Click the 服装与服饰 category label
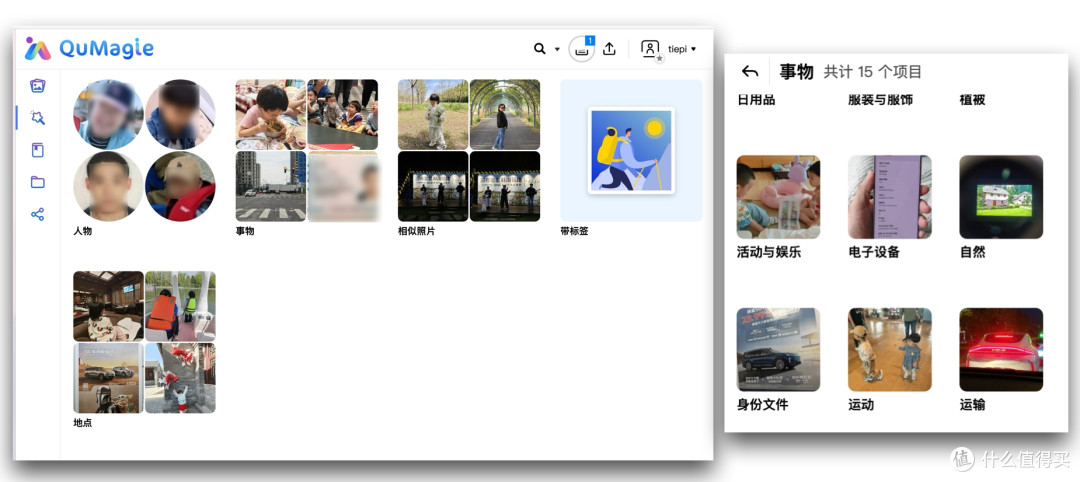The image size is (1080, 482). [880, 101]
